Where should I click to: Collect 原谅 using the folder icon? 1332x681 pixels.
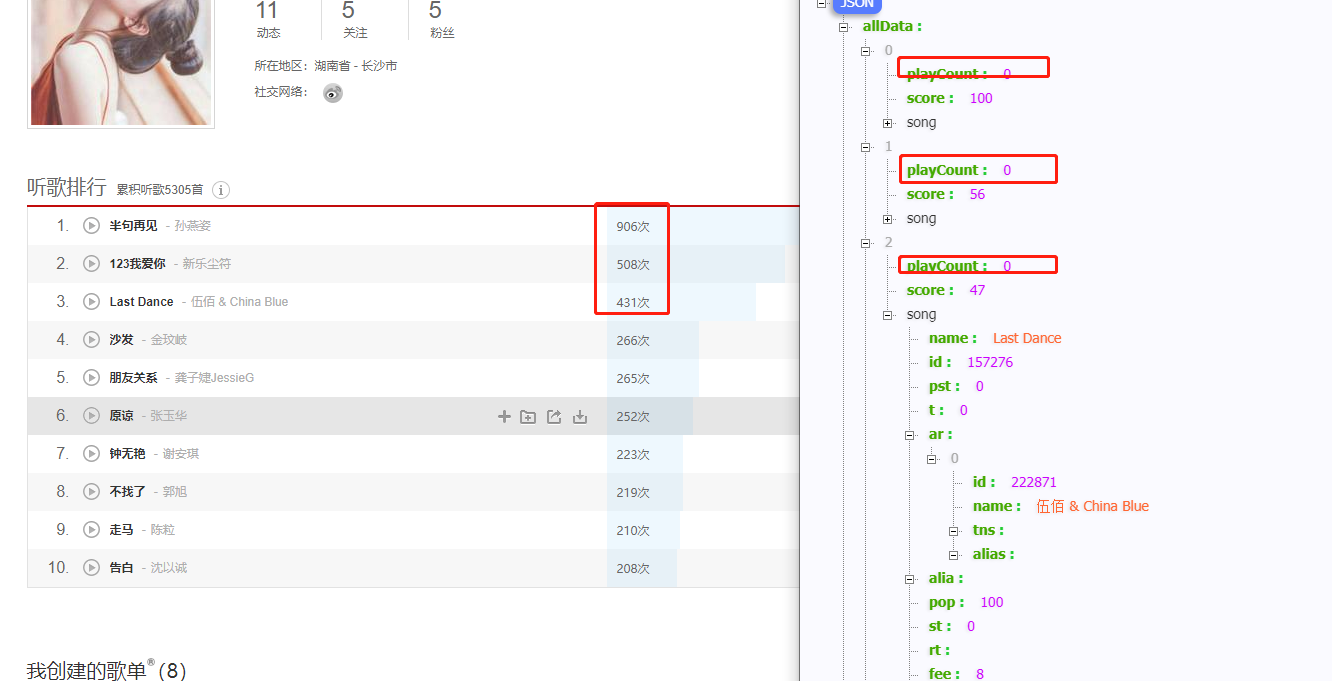point(528,417)
